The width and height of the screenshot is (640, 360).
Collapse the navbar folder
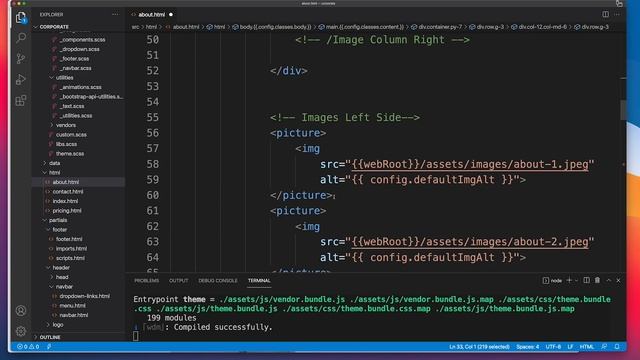tap(64, 287)
